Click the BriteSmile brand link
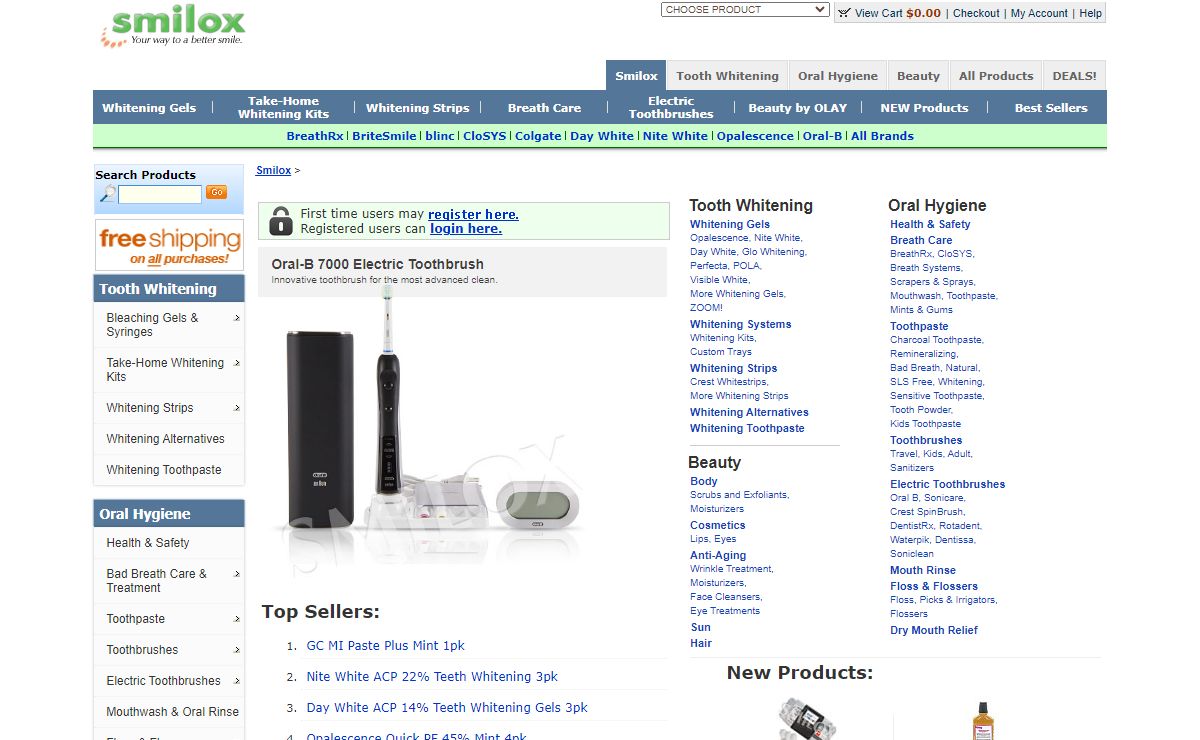1200x740 pixels. [x=384, y=136]
